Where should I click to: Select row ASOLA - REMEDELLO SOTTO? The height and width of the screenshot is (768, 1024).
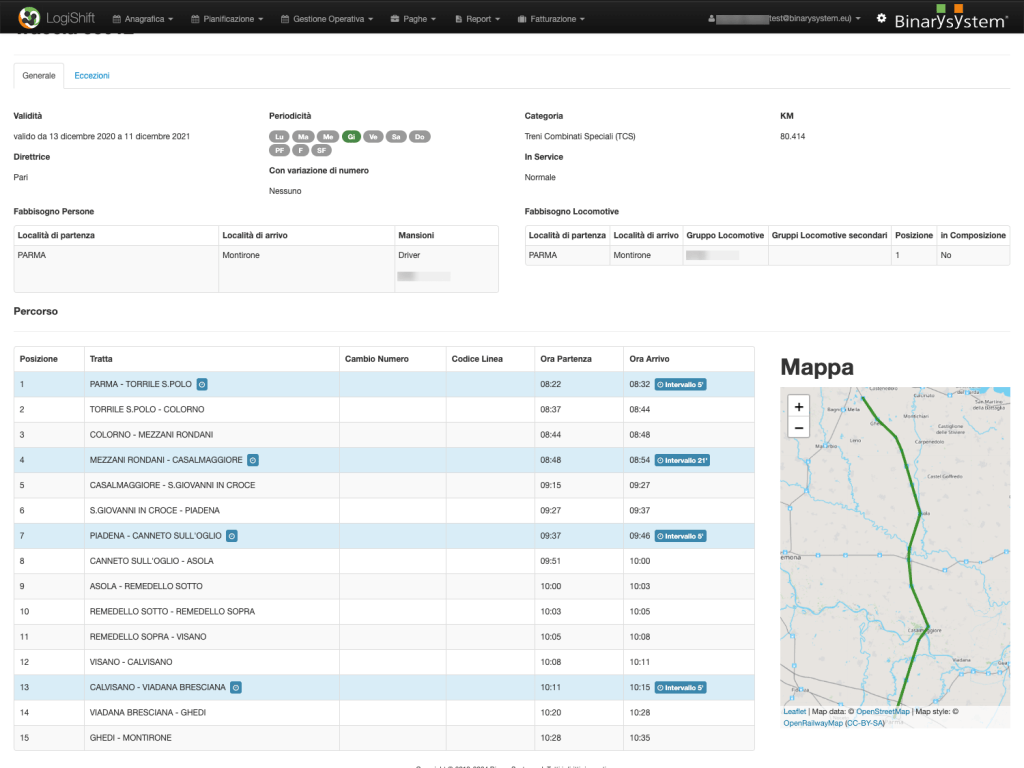pyautogui.click(x=384, y=586)
